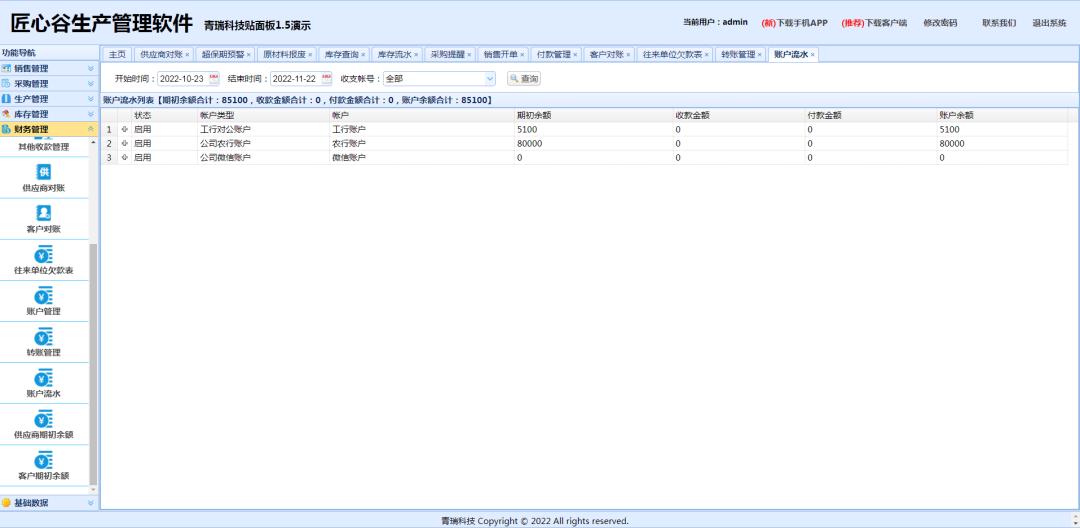The width and height of the screenshot is (1080, 528).
Task: Open the 客户对账 sidebar icon
Action: (x=43, y=213)
